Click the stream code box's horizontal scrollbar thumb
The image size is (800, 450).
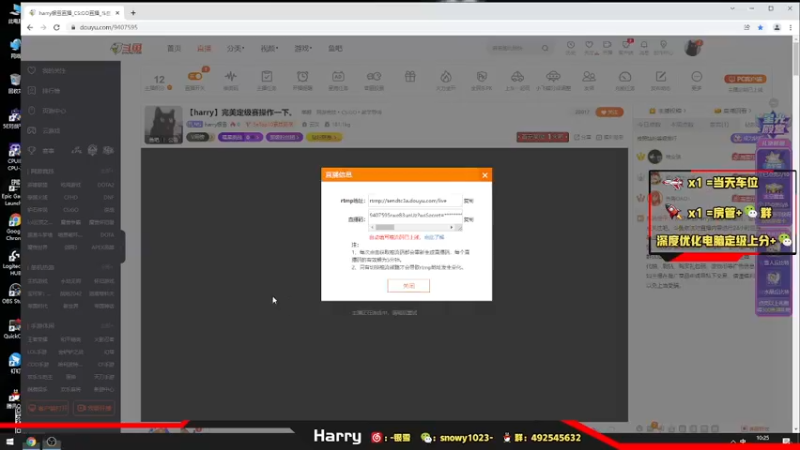(385, 227)
